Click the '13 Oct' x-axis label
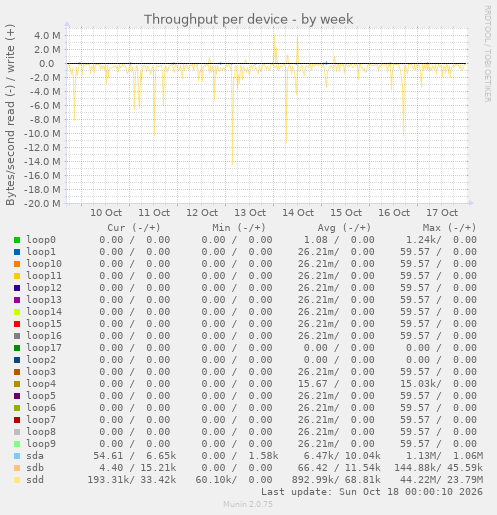This screenshot has height=515, width=497. coord(250,213)
